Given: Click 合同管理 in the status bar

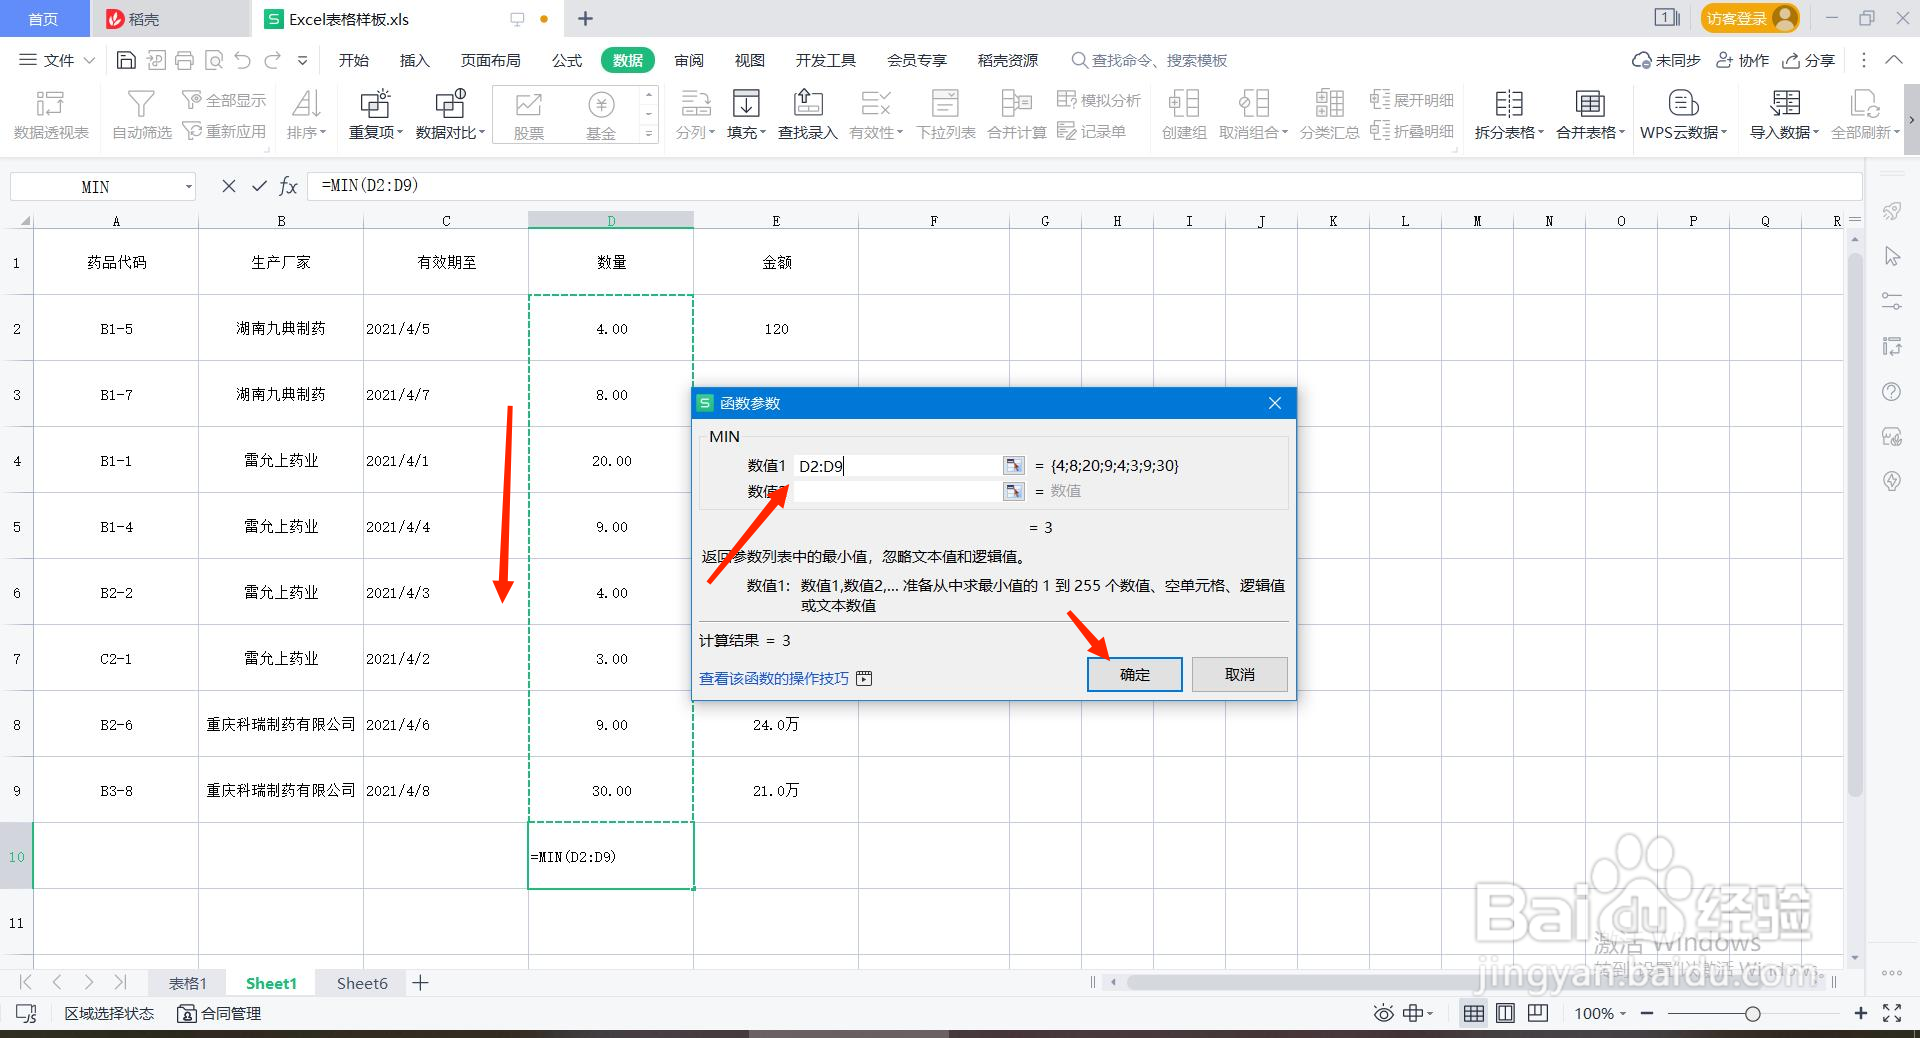Looking at the screenshot, I should pos(219,1013).
